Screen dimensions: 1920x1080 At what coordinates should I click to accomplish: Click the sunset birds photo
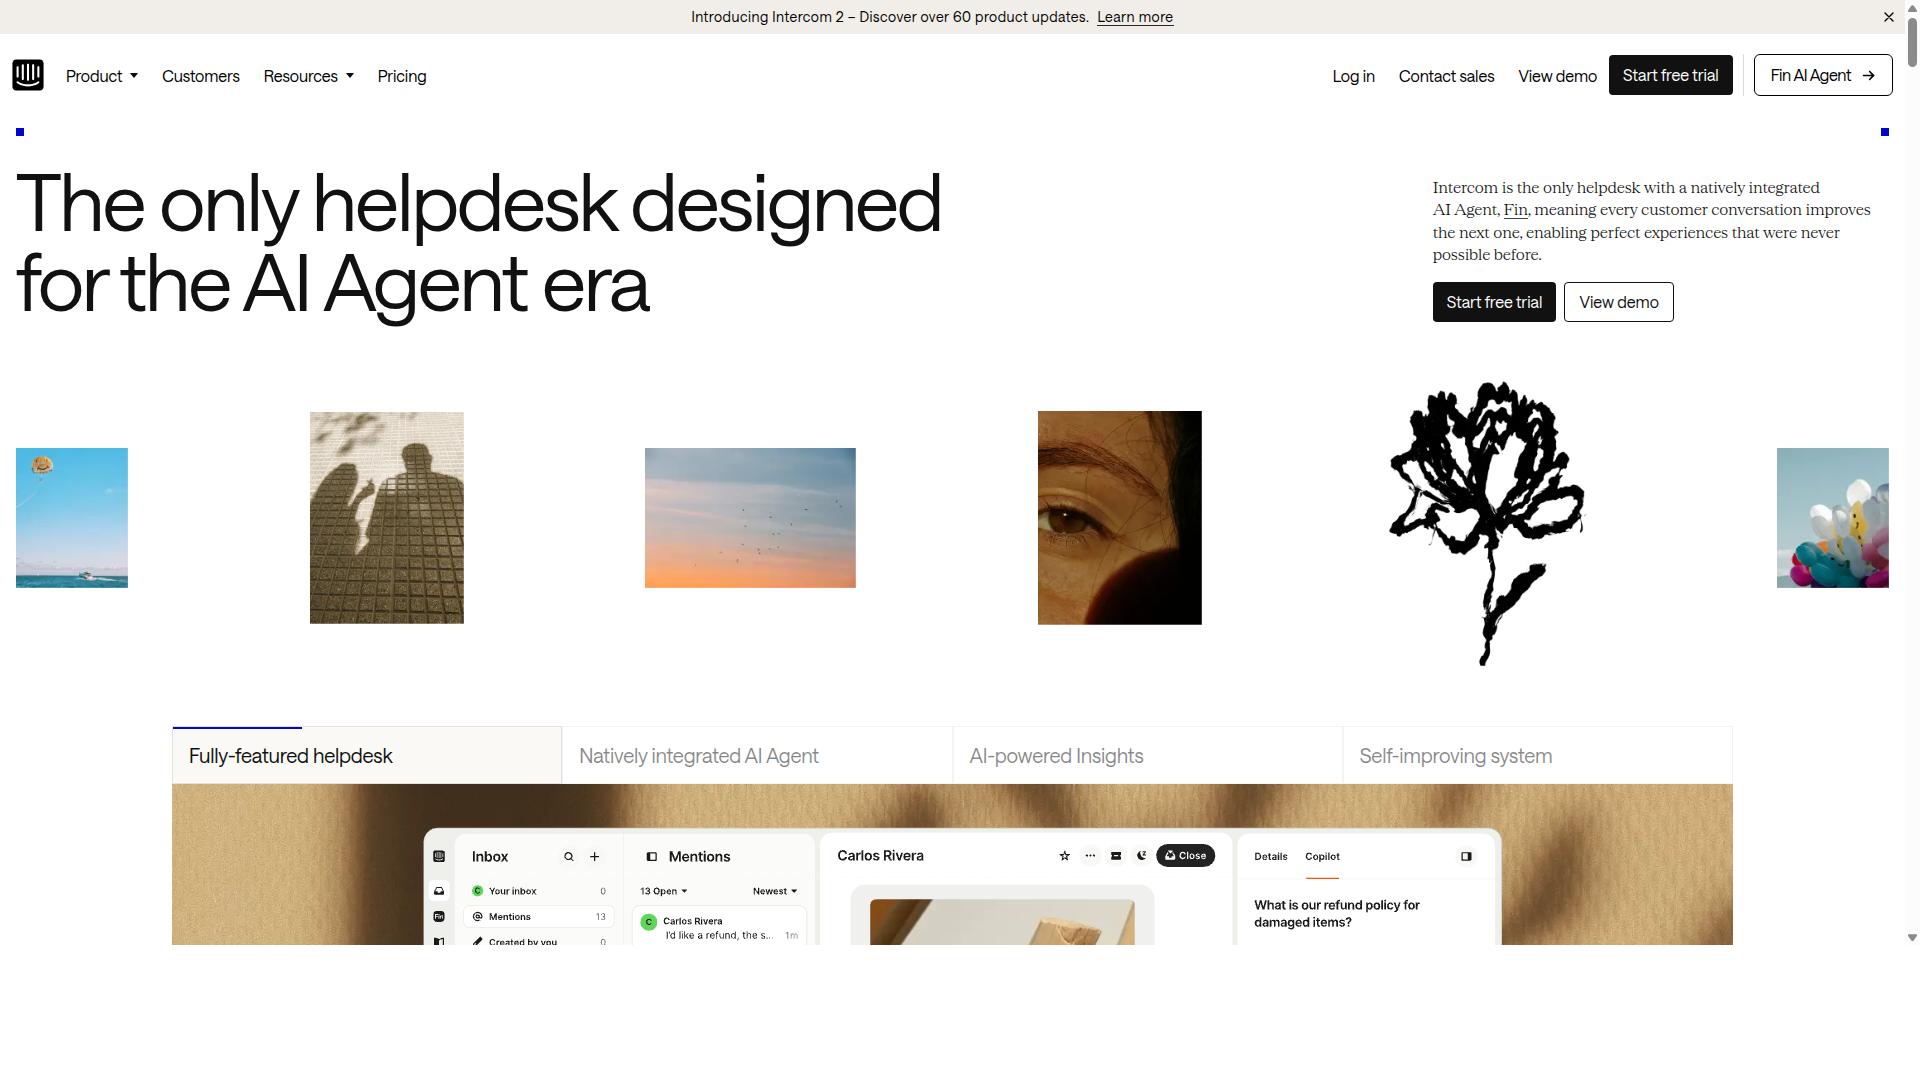coord(750,518)
